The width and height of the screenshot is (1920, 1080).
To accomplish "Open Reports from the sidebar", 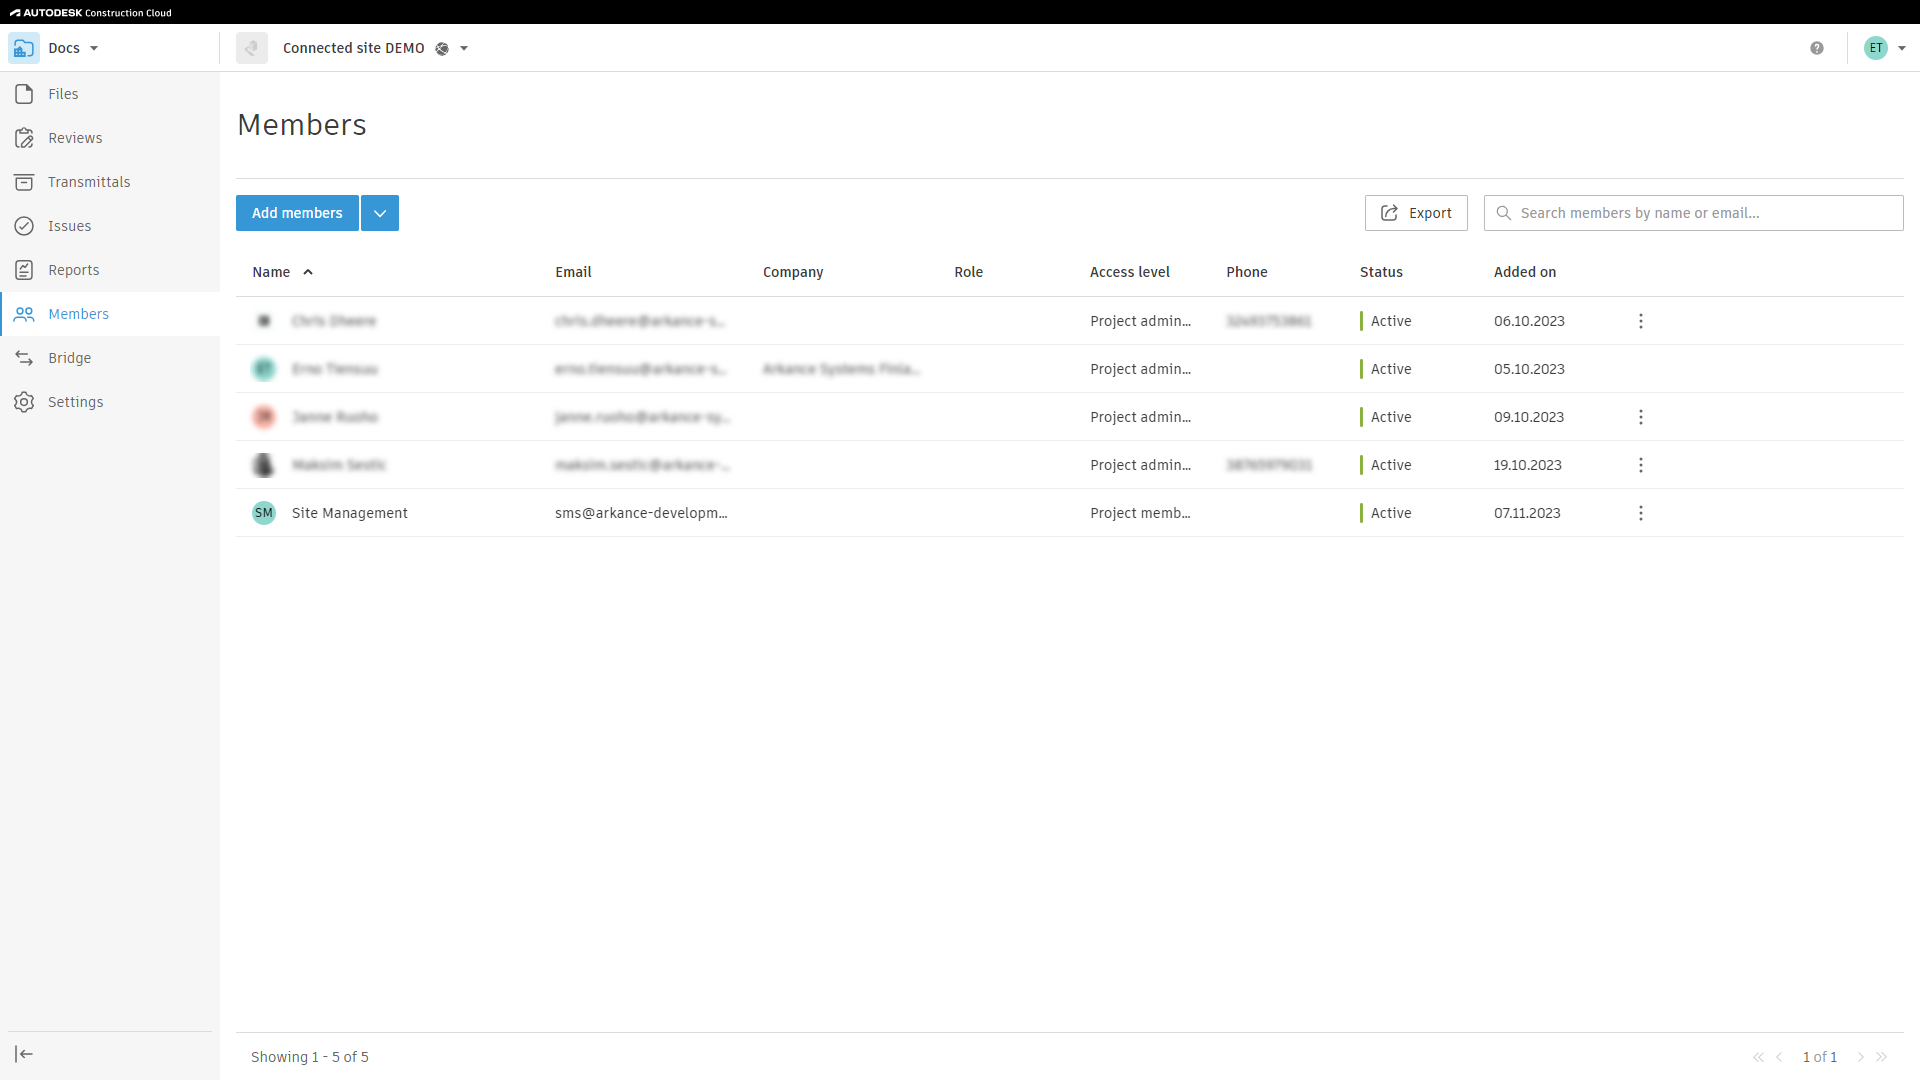I will (73, 270).
